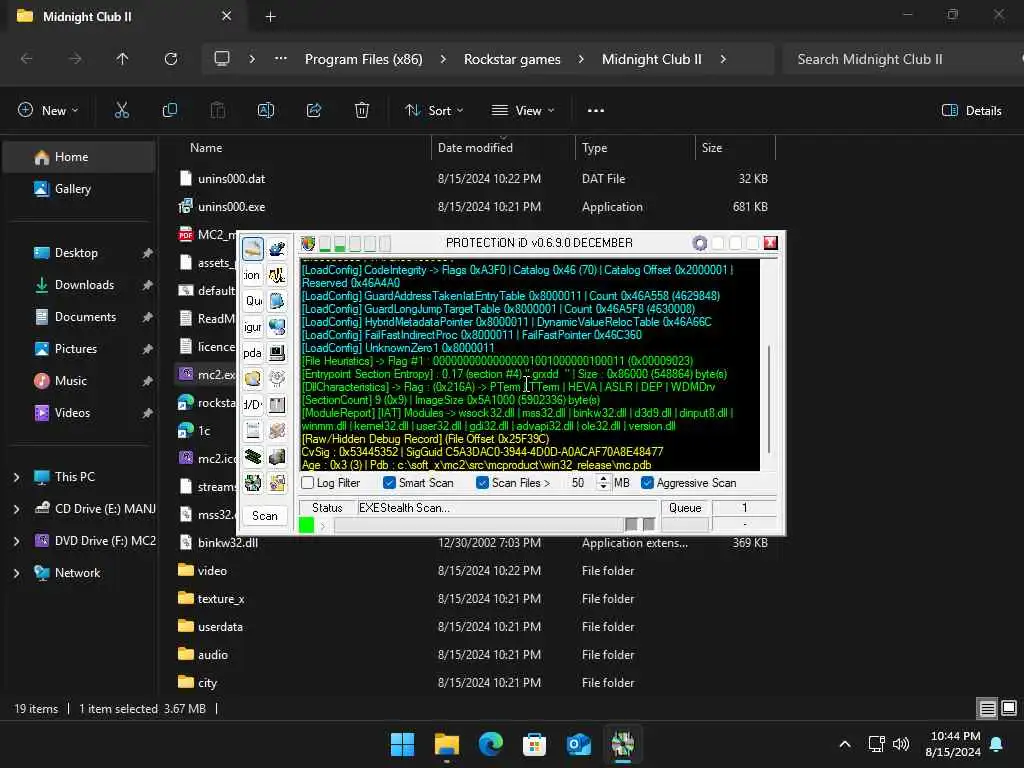This screenshot has height=768, width=1024.
Task: Click the yellow folder-with-globe icon in Protection ID
Action: [253, 378]
